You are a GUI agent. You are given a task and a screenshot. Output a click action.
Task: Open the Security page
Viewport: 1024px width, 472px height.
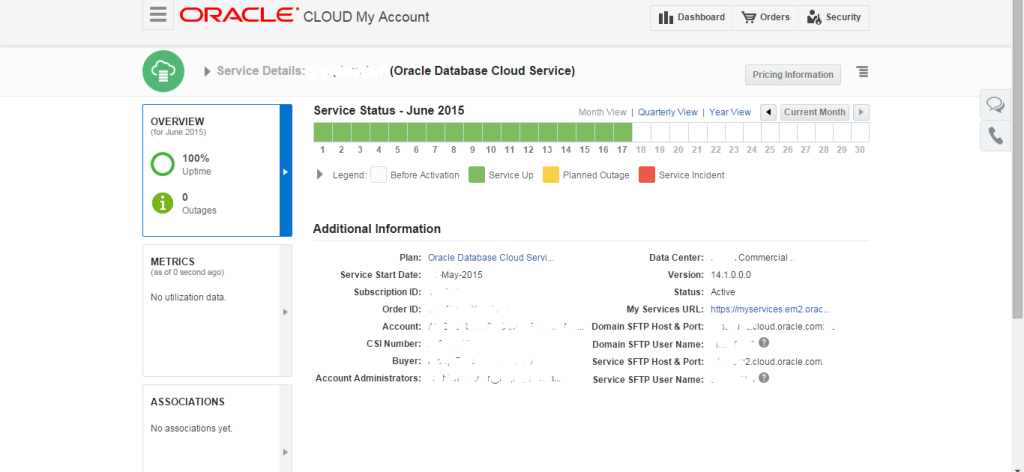coord(834,18)
